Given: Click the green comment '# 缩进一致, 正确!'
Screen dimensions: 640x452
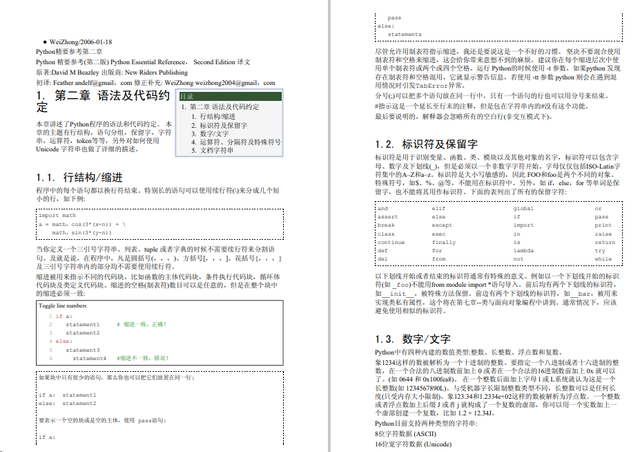Looking at the screenshot, I should (142, 324).
